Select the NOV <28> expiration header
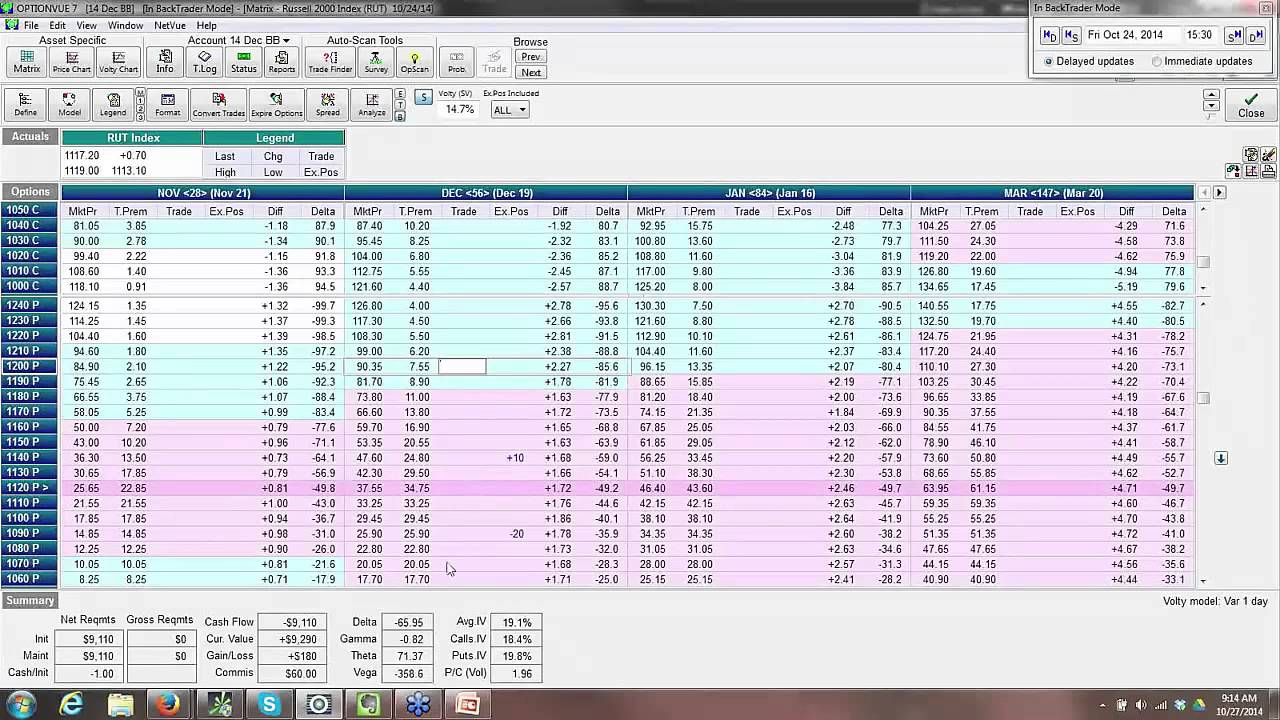Screen dimensions: 1280x720 click(203, 192)
